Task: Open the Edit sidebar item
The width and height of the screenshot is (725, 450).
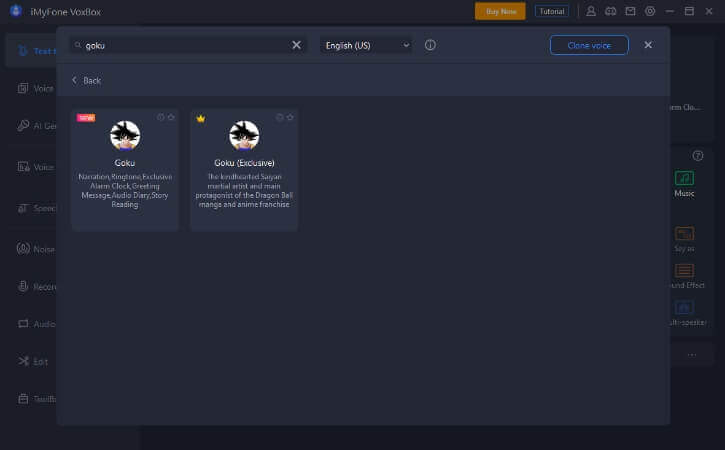Action: click(x=31, y=361)
